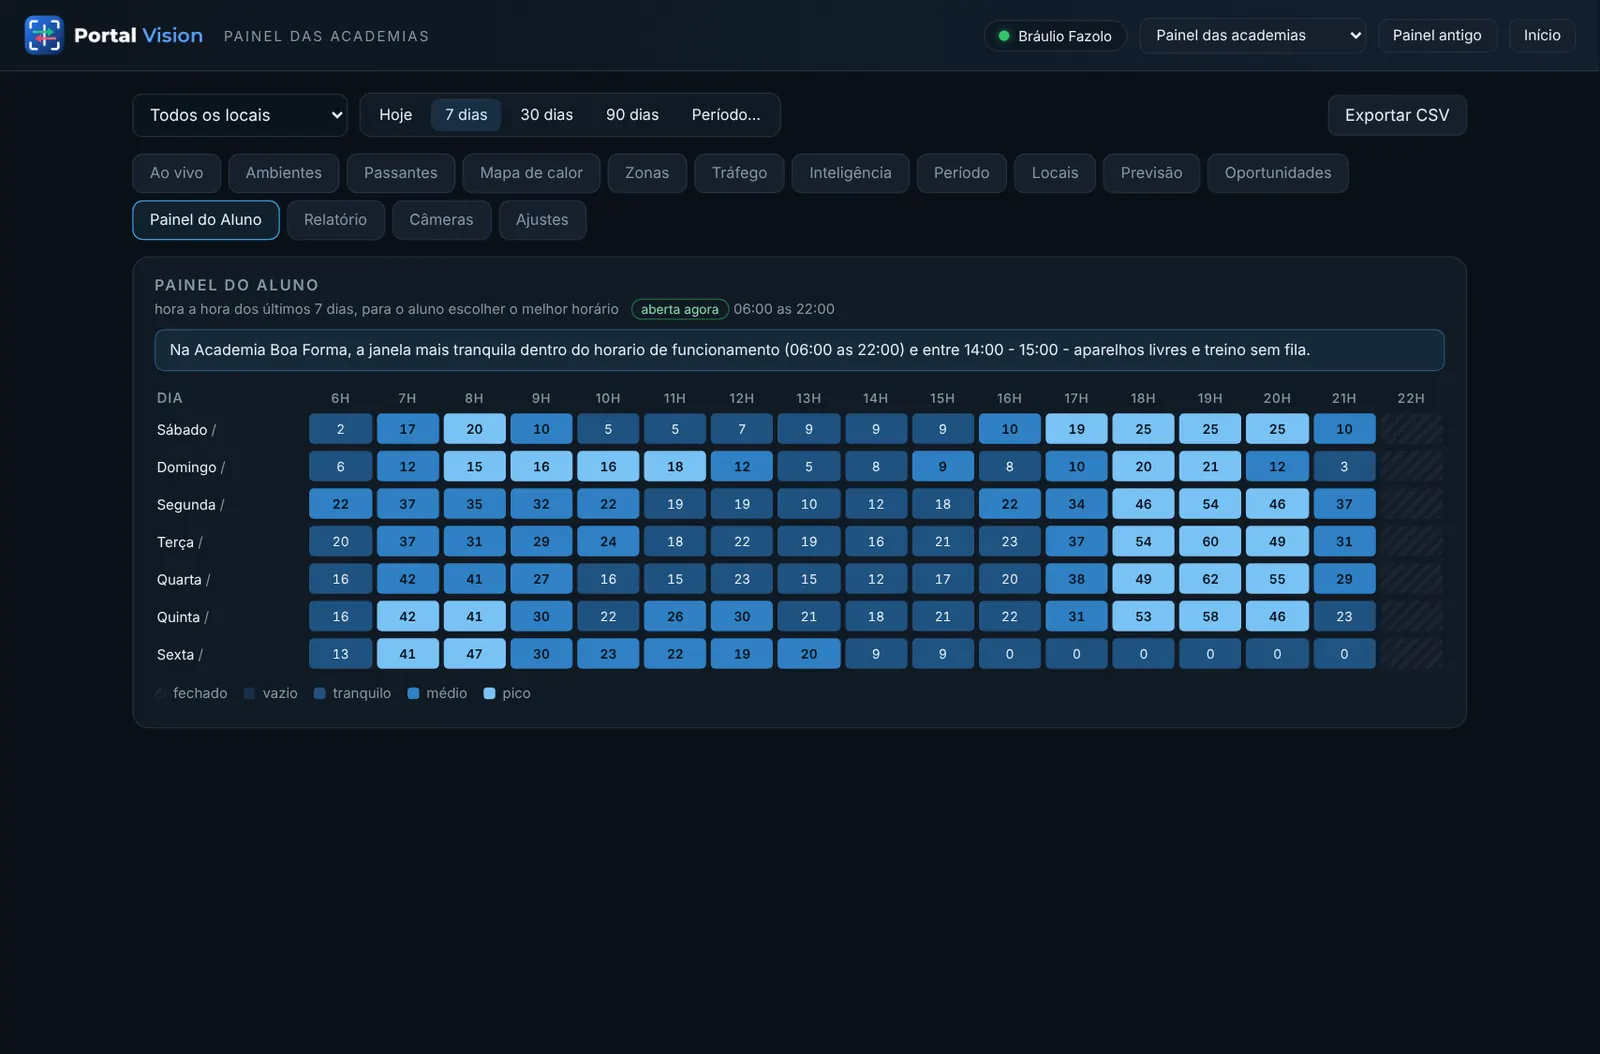The height and width of the screenshot is (1054, 1600).
Task: Click the Exportar CSV button
Action: pos(1397,115)
